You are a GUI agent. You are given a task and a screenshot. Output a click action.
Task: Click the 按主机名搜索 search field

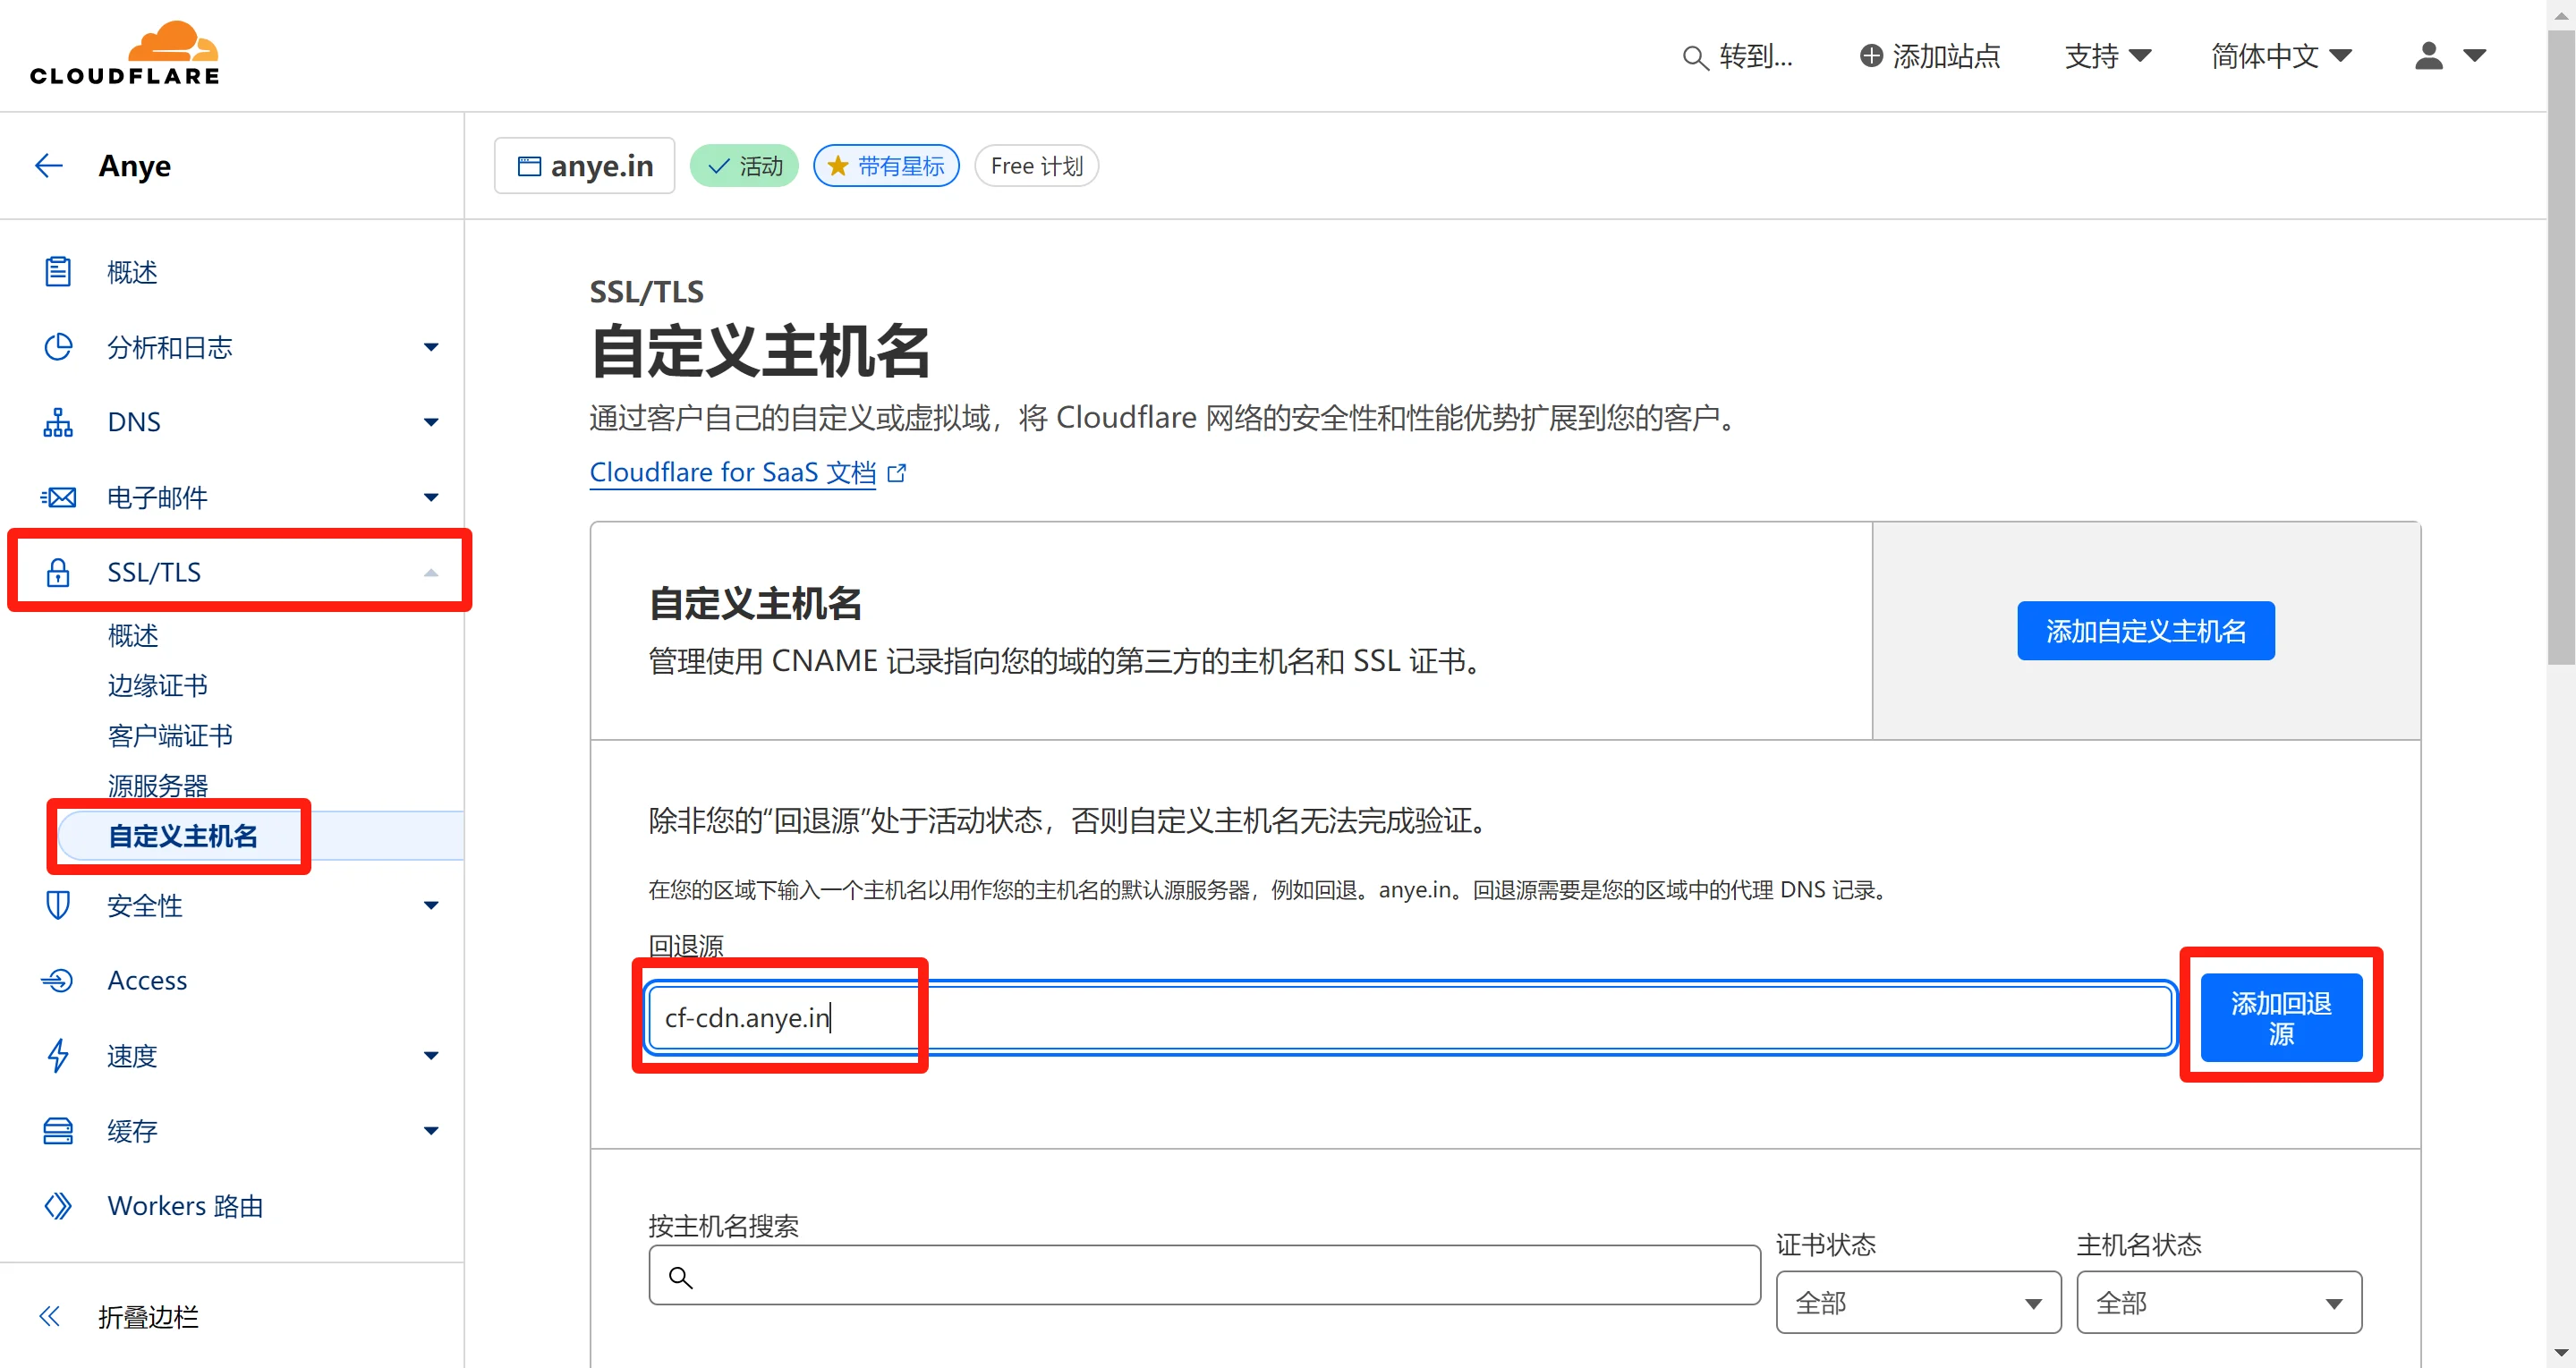coord(1204,1276)
